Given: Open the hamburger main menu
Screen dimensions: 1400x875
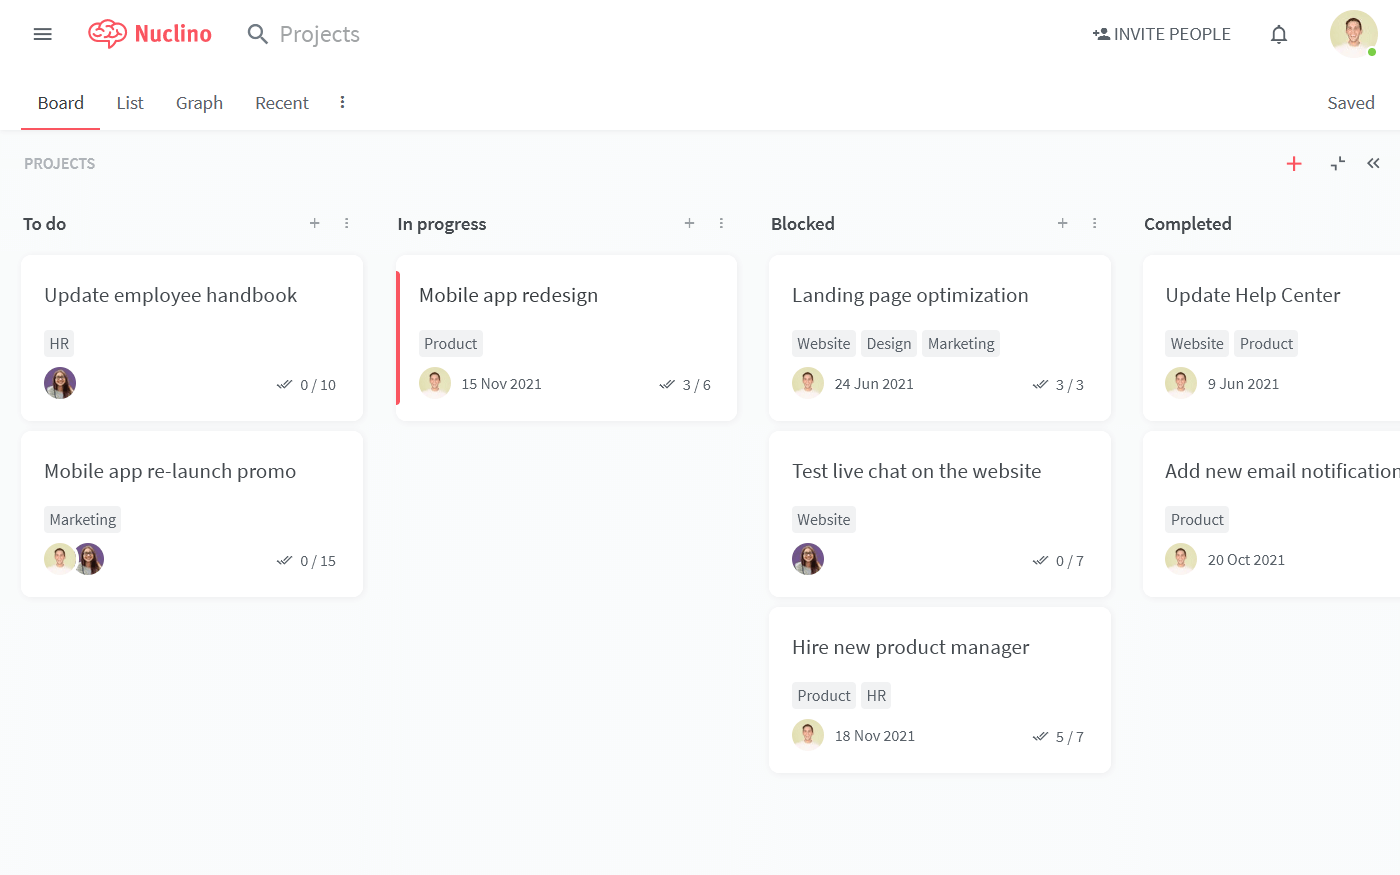Looking at the screenshot, I should pos(42,34).
